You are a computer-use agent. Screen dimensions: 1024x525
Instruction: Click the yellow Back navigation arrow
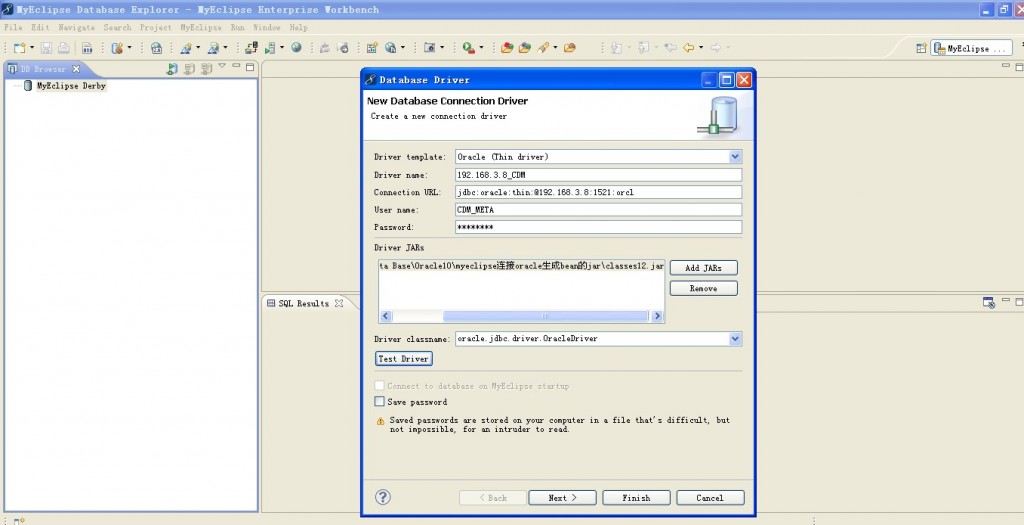(x=688, y=48)
